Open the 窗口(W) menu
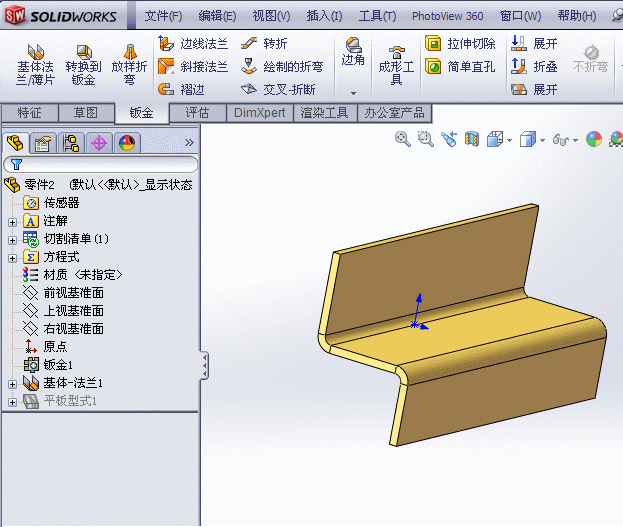This screenshot has width=623, height=527. tap(520, 16)
